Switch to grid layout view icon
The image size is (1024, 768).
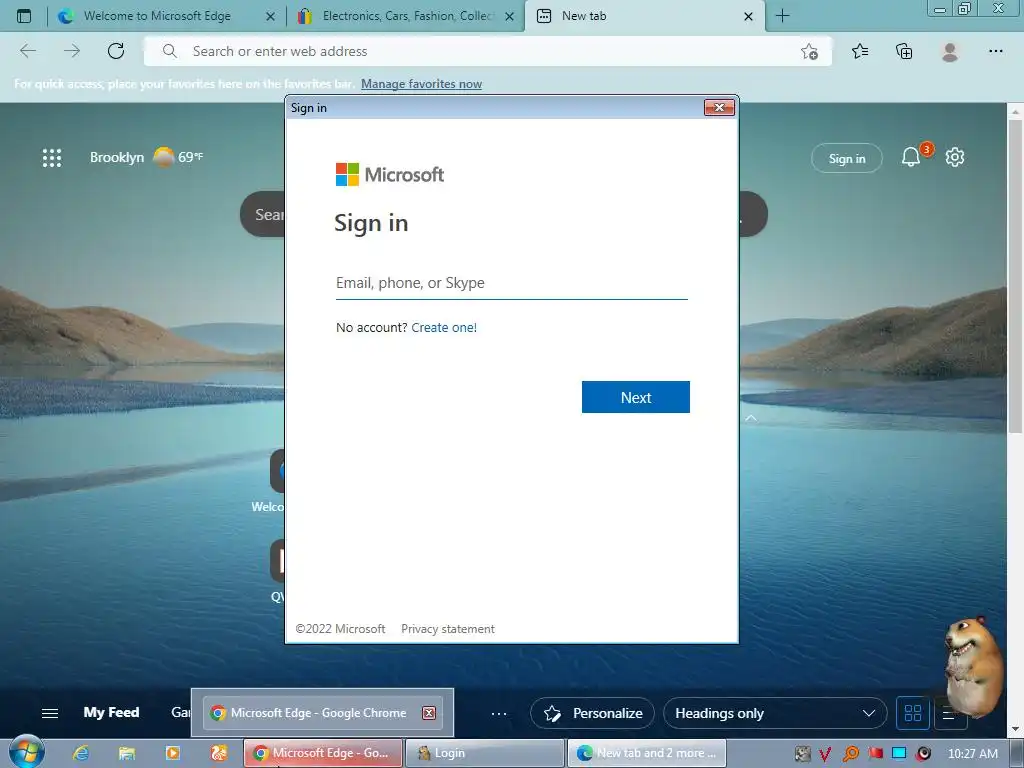(912, 713)
